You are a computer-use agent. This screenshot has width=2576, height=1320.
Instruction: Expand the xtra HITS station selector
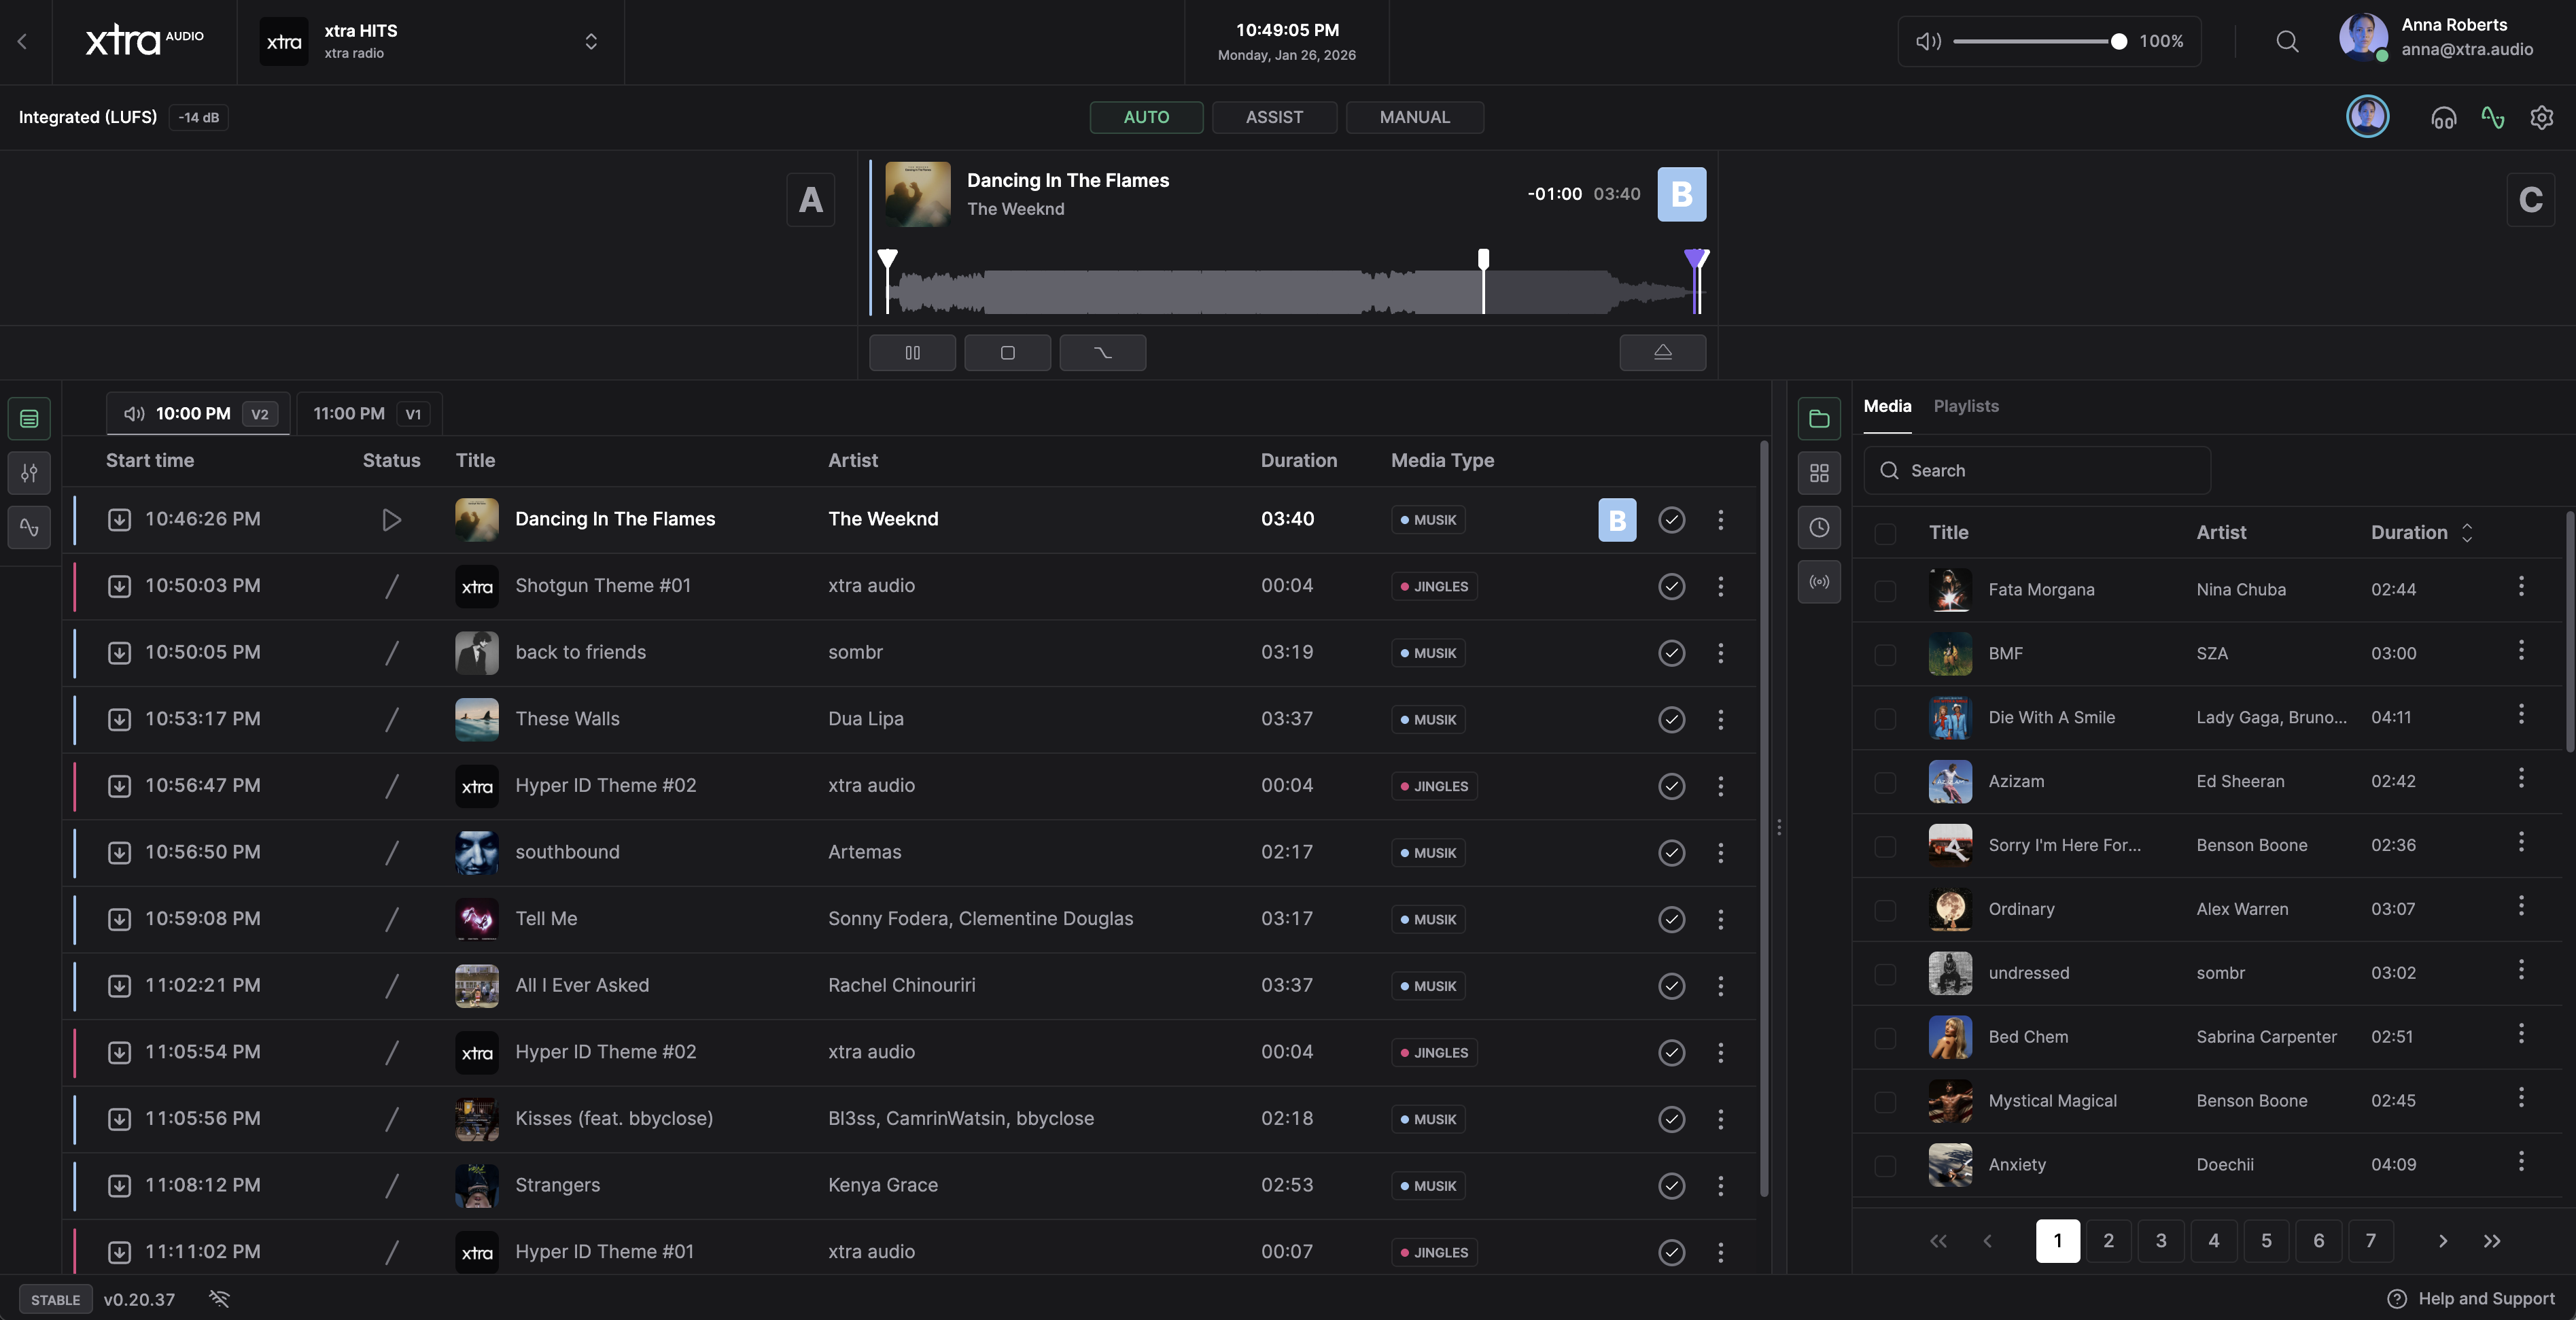click(x=591, y=41)
